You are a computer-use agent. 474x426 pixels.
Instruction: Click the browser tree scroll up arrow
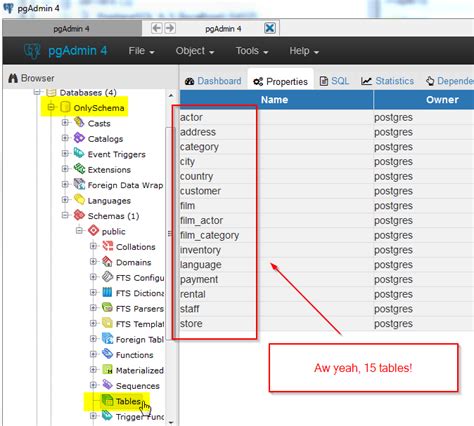point(171,96)
